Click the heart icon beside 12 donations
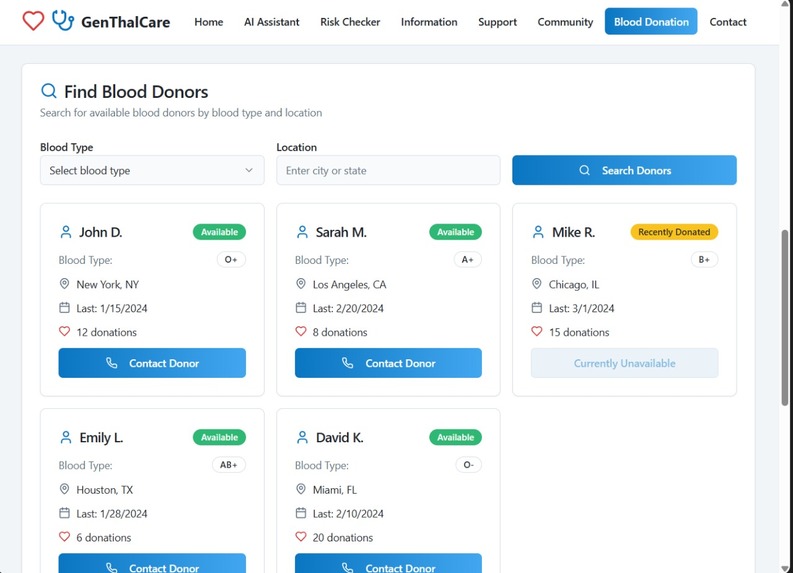Viewport: 793px width, 573px height. (64, 331)
